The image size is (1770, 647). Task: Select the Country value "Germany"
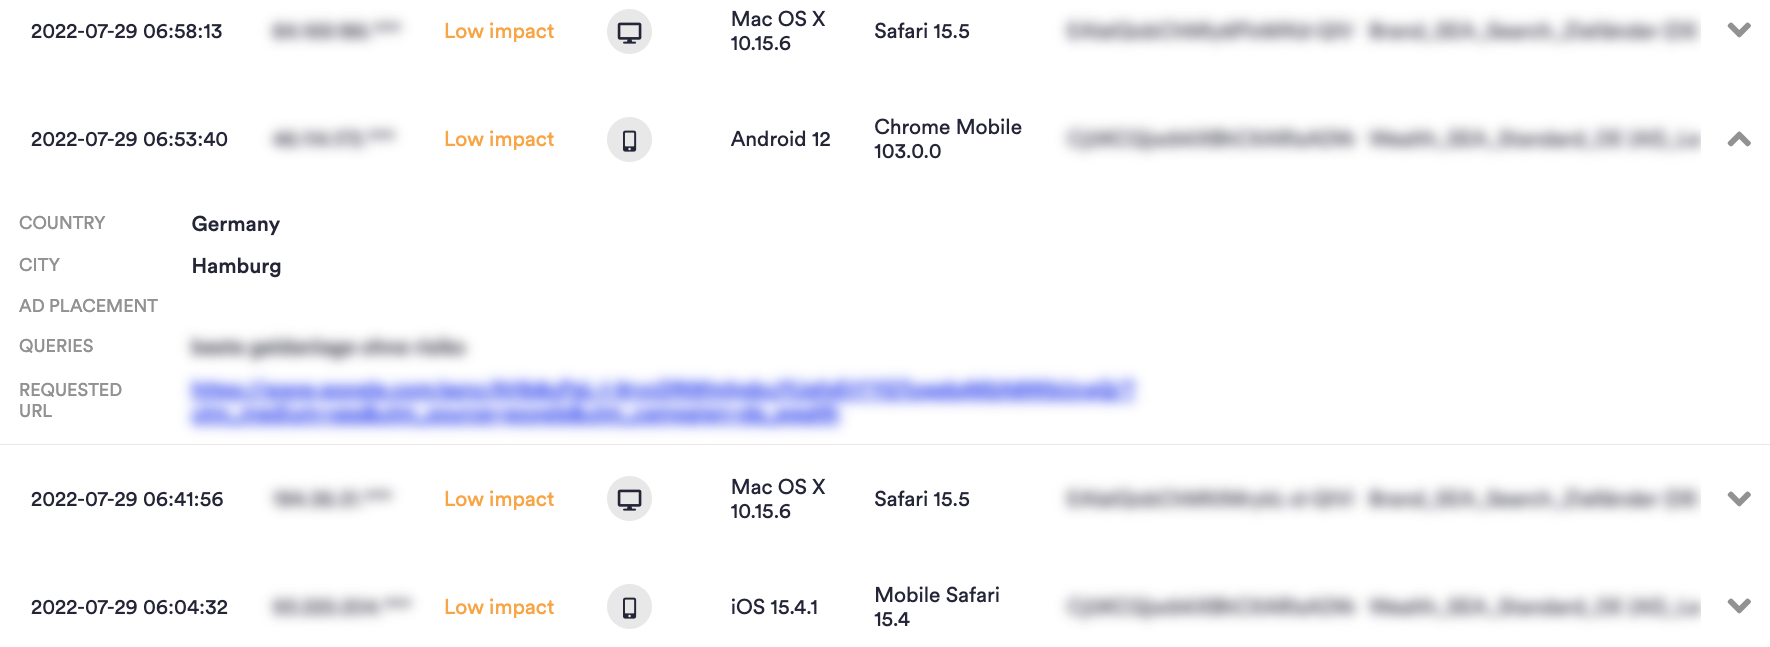pyautogui.click(x=235, y=224)
